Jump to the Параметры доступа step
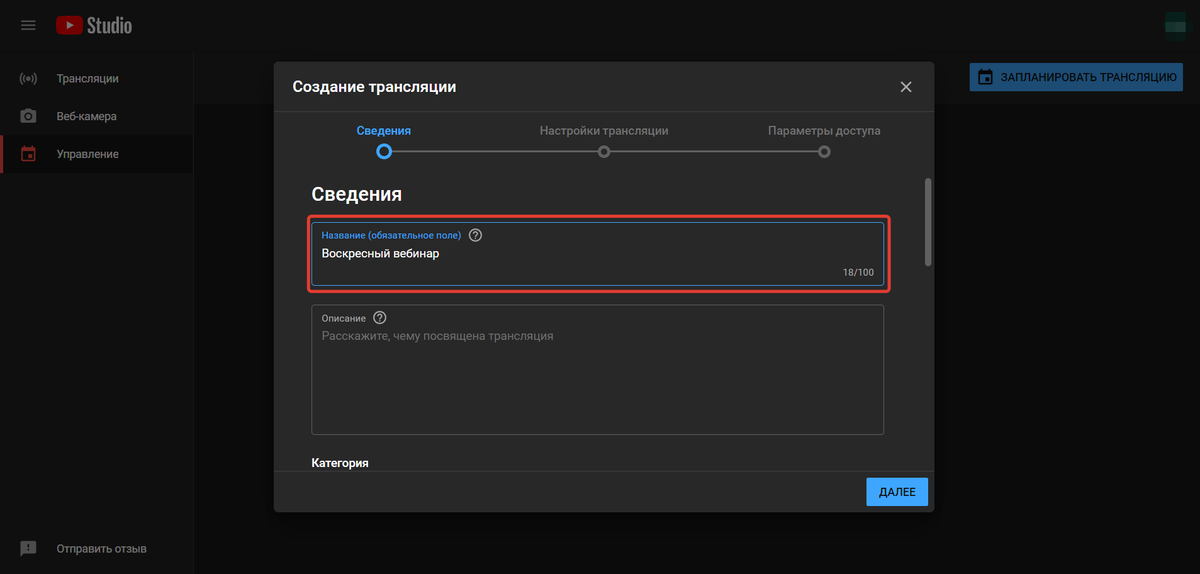 824,131
